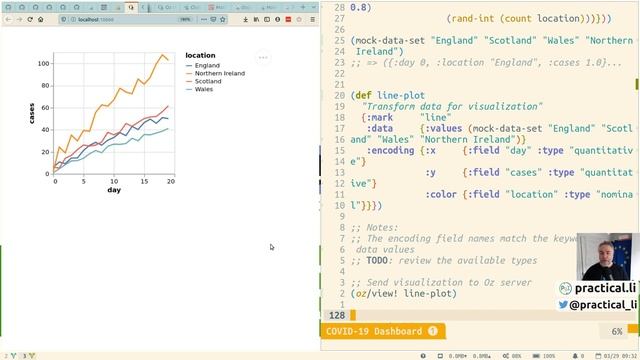Screen dimensions: 640x360
Task: Click the '(rand-int (count location))' expression
Action: 516,18
